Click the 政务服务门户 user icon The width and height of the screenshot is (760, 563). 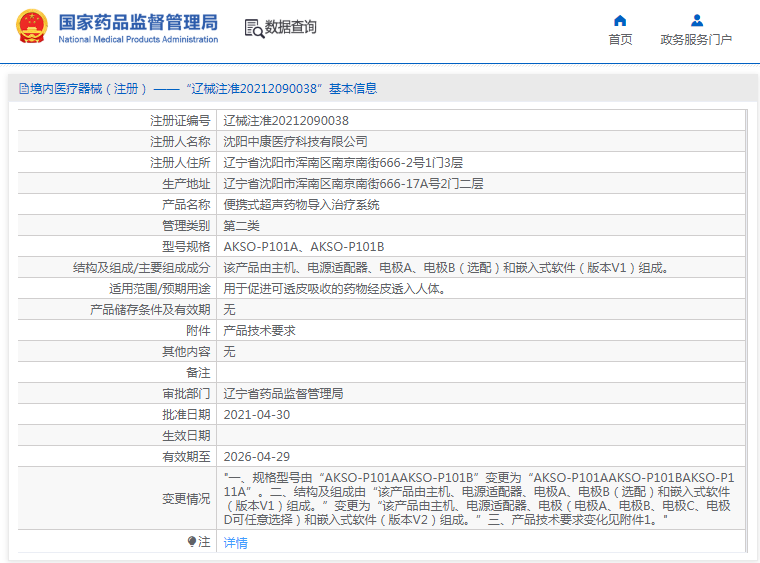point(697,20)
